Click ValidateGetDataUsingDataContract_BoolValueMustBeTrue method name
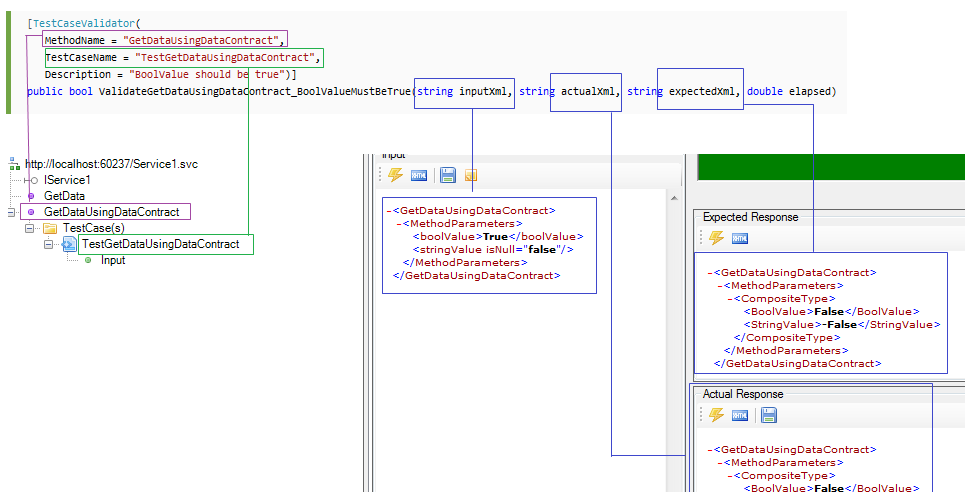 click(x=255, y=91)
